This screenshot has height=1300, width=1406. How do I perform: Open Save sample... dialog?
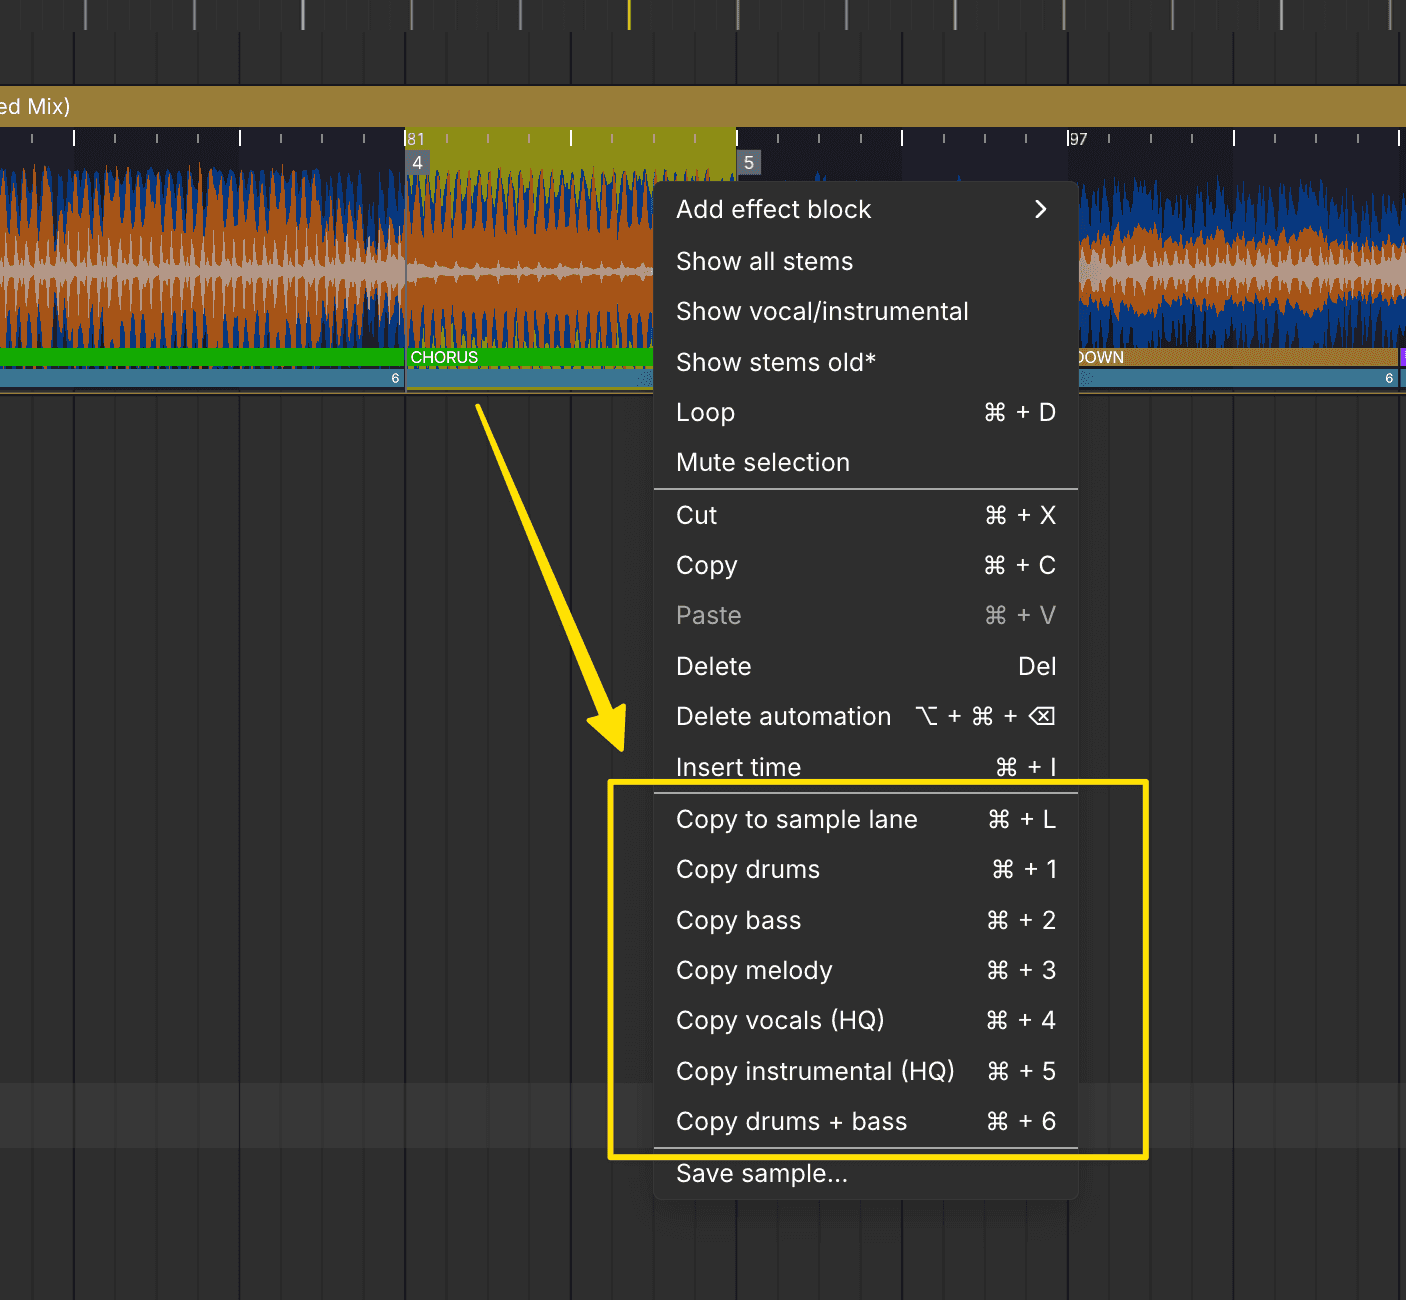point(762,1174)
